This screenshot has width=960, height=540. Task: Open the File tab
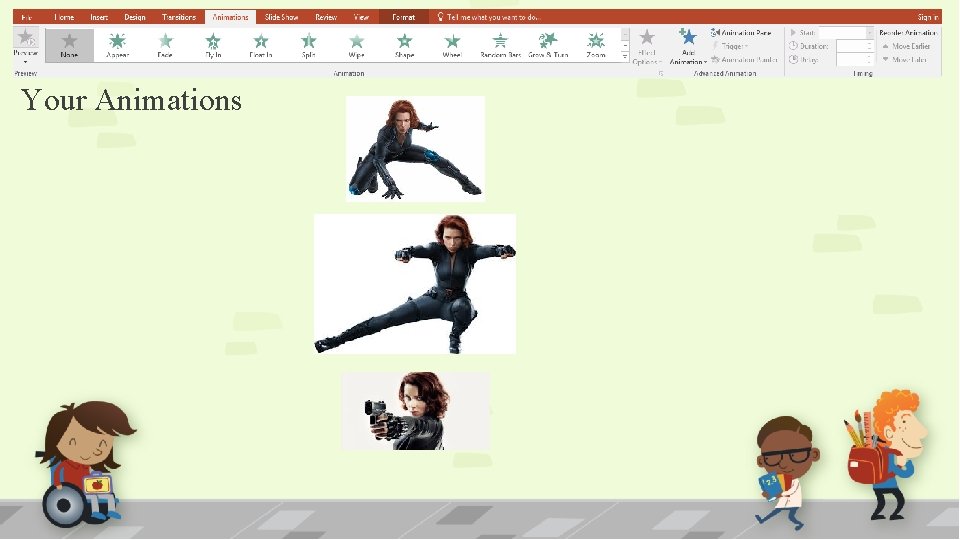[26, 17]
